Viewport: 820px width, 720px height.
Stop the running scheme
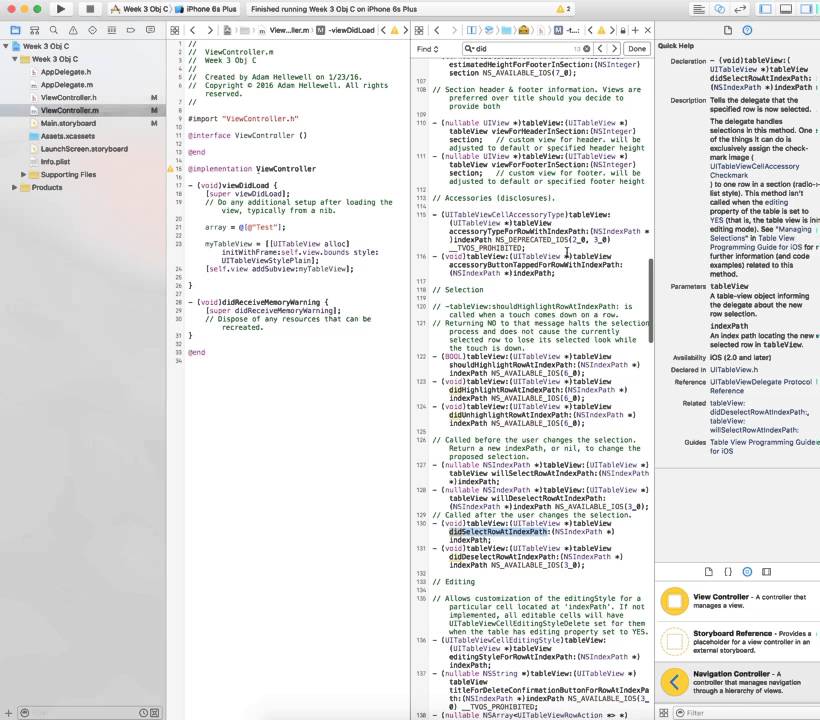tap(90, 9)
